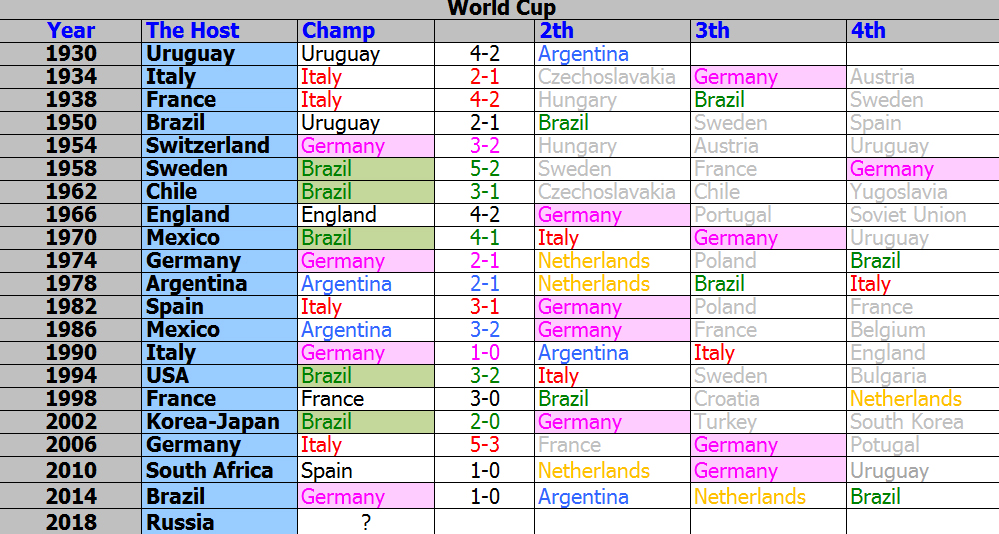Click the Year column header
This screenshot has height=534, width=999.
click(71, 31)
